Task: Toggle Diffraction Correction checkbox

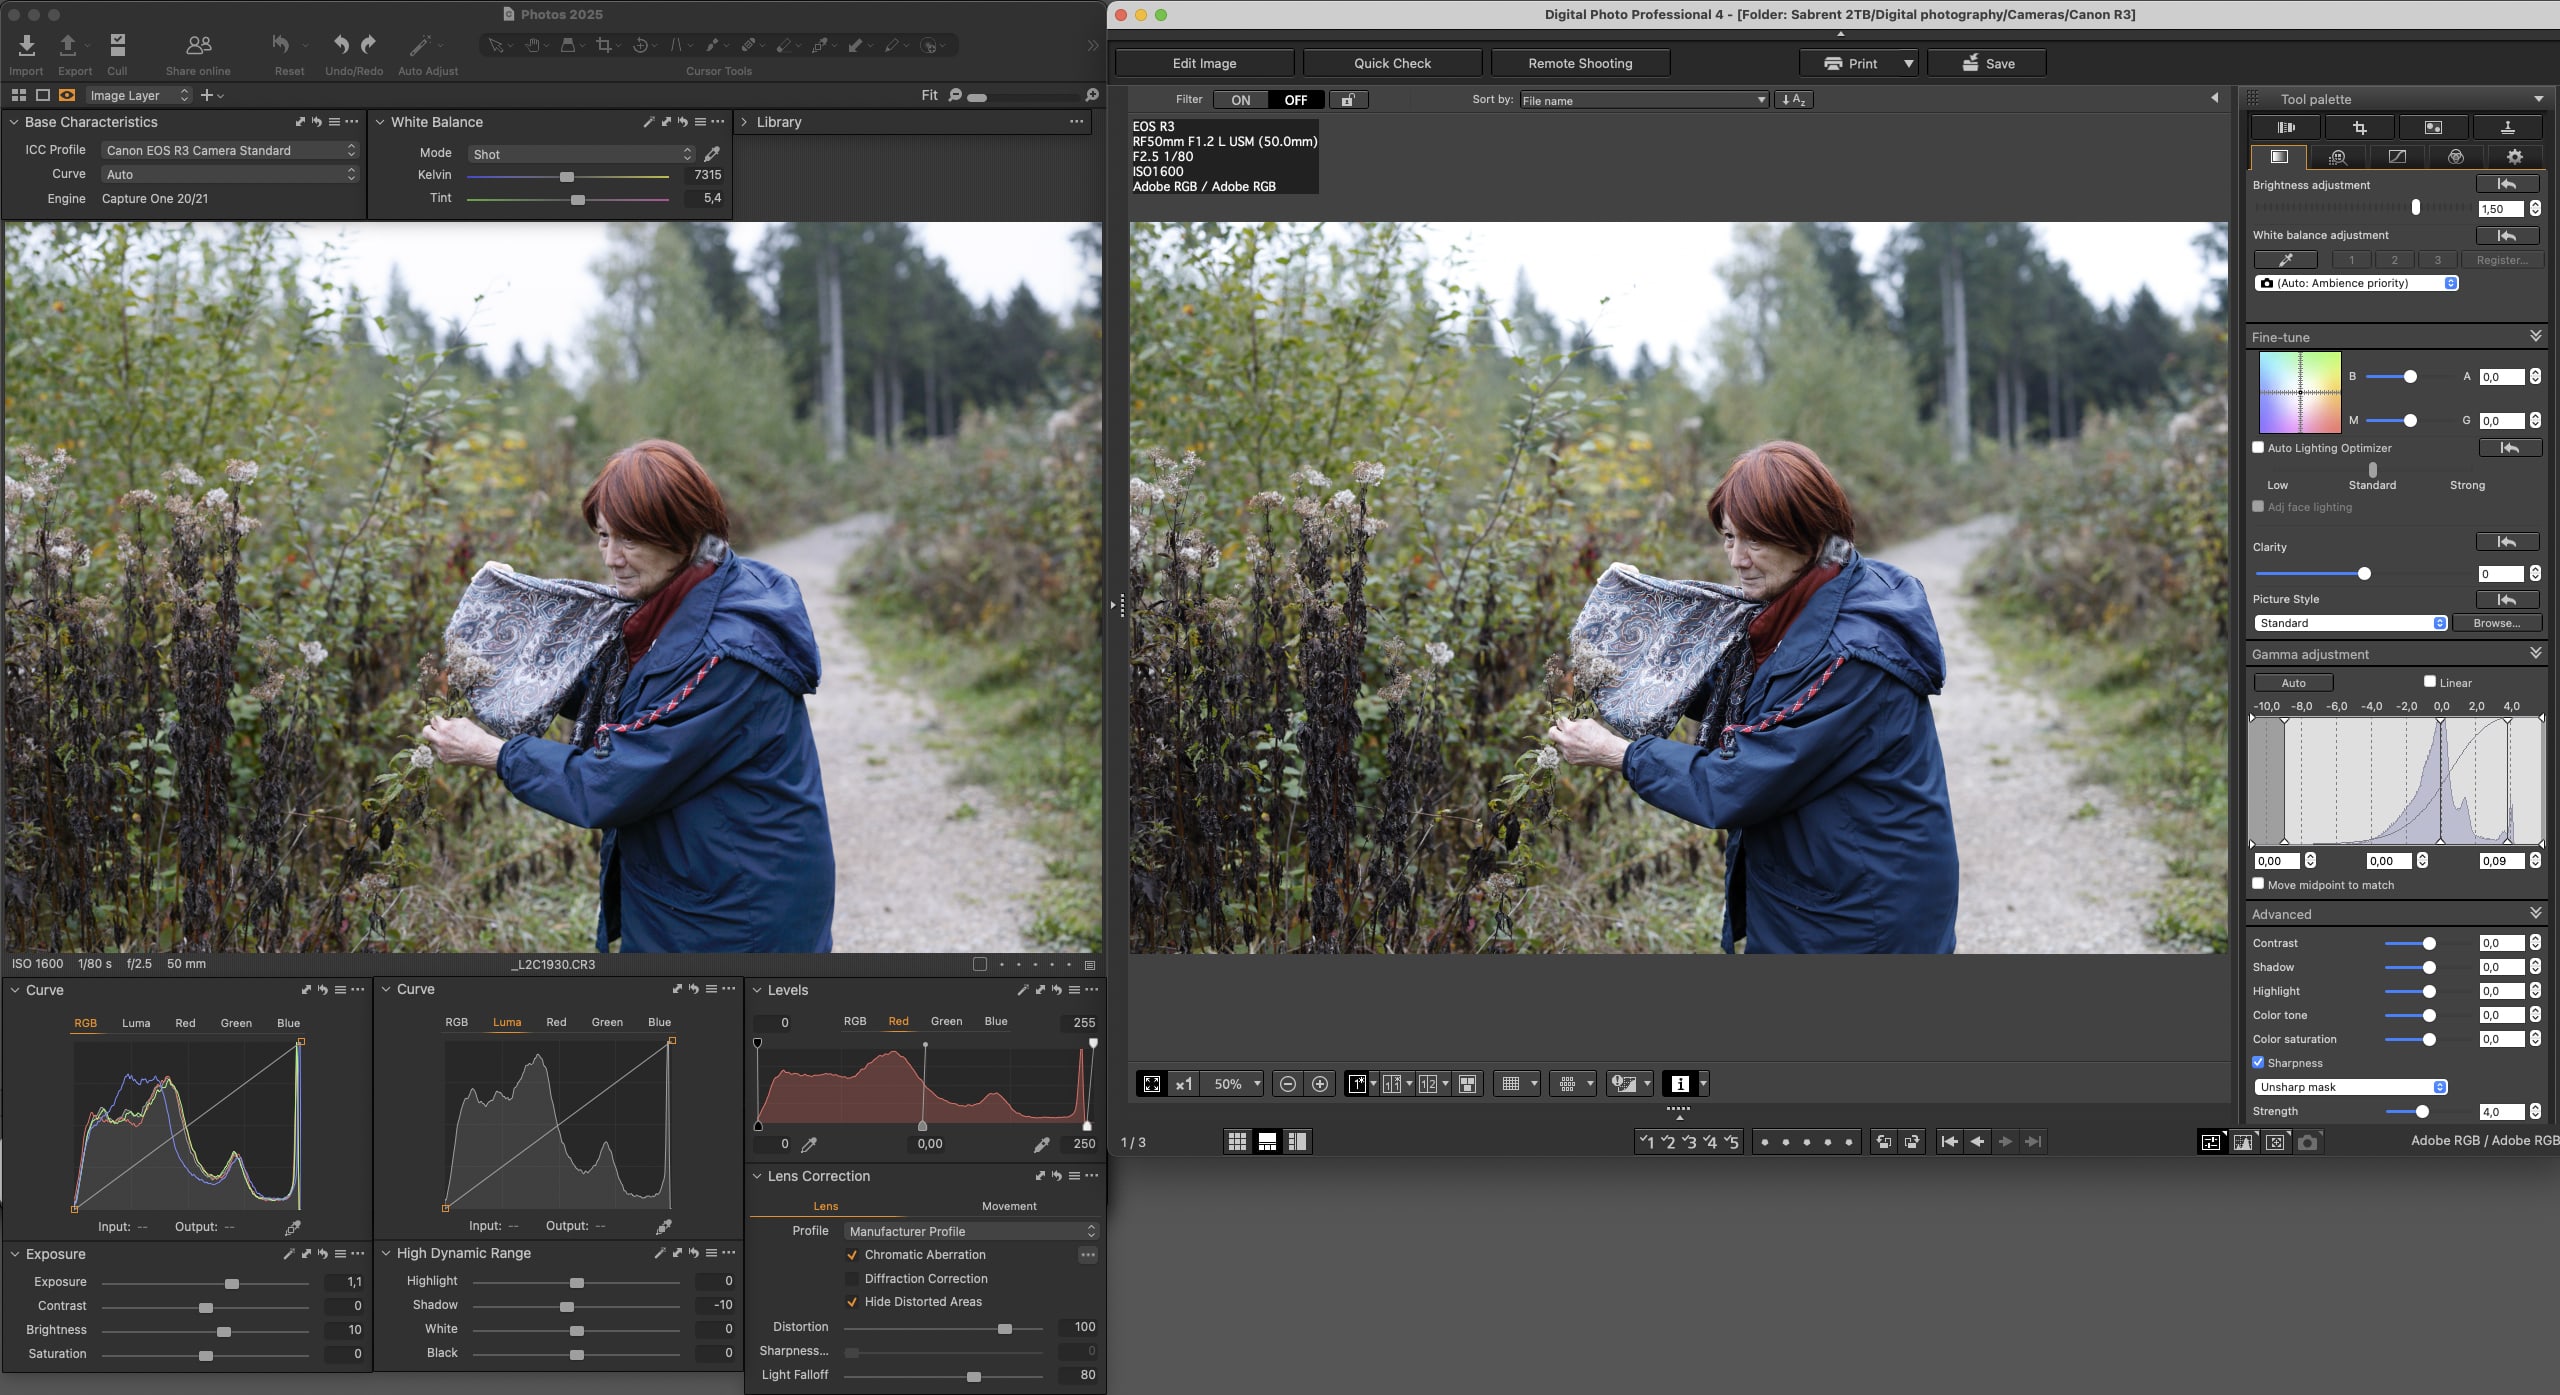Action: pyautogui.click(x=852, y=1279)
